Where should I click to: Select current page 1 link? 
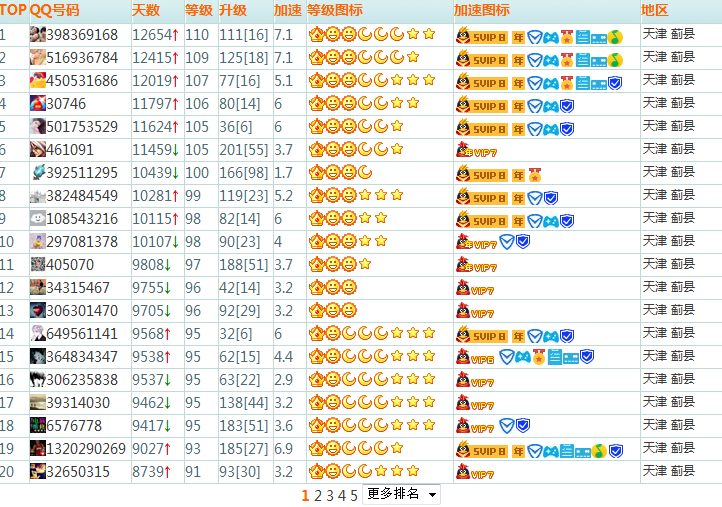coord(305,495)
